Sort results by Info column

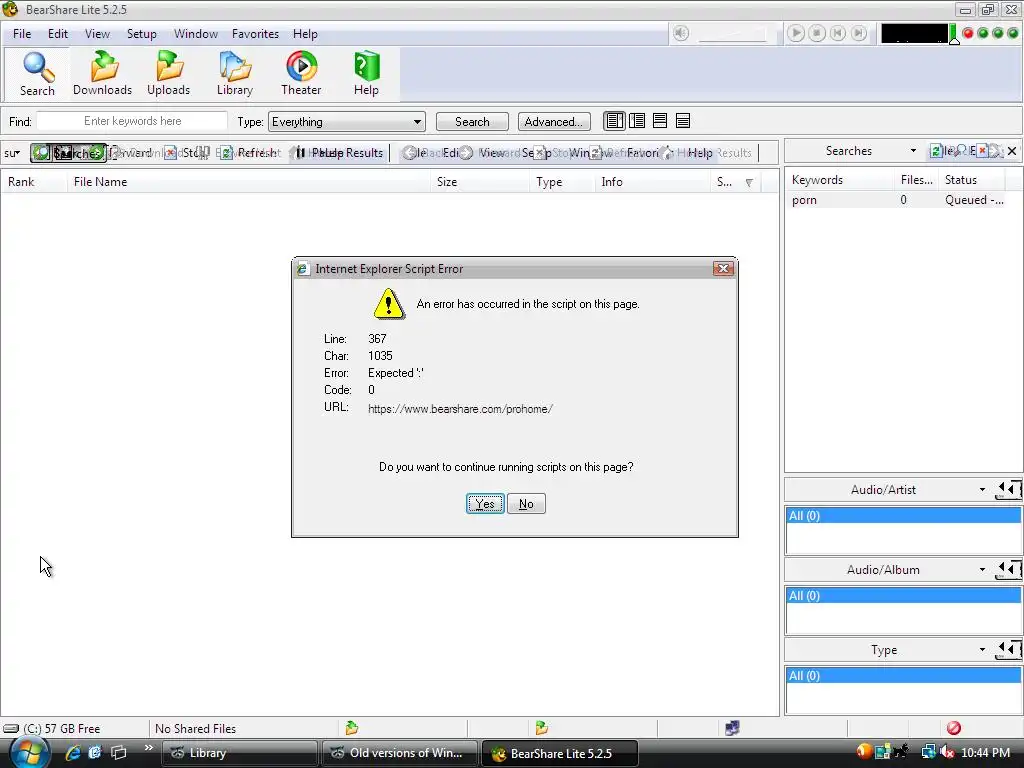653,182
